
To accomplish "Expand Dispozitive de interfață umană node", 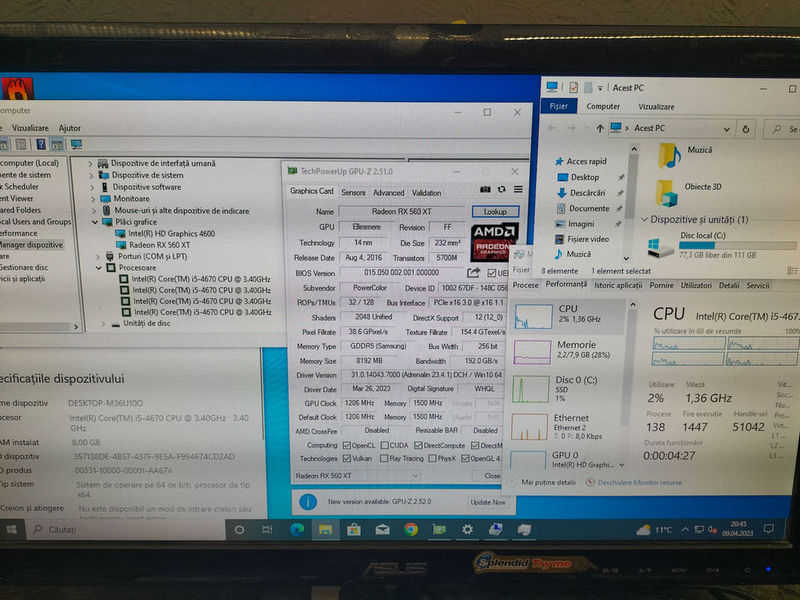I will point(90,163).
